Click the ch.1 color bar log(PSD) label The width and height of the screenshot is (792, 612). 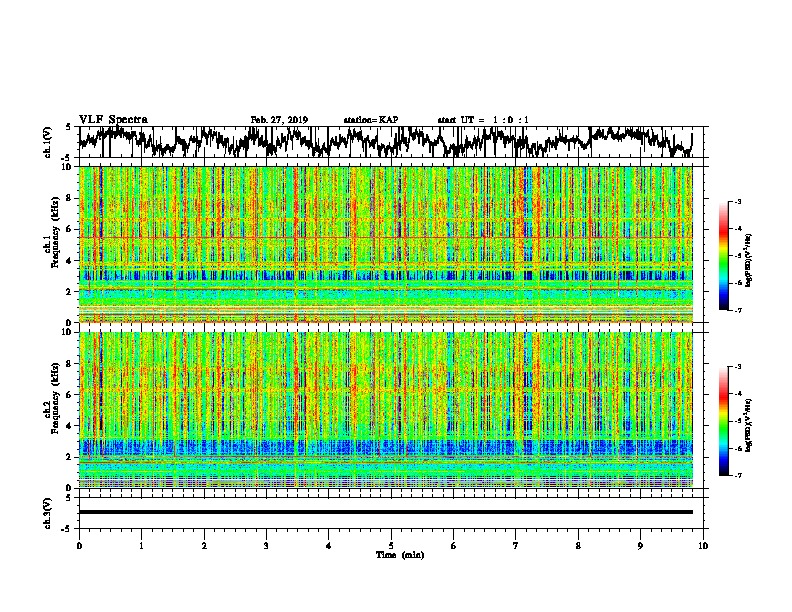coord(748,260)
